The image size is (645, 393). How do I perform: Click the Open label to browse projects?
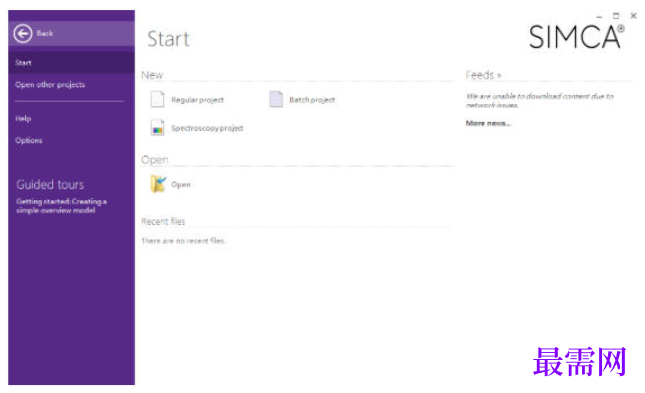(181, 184)
